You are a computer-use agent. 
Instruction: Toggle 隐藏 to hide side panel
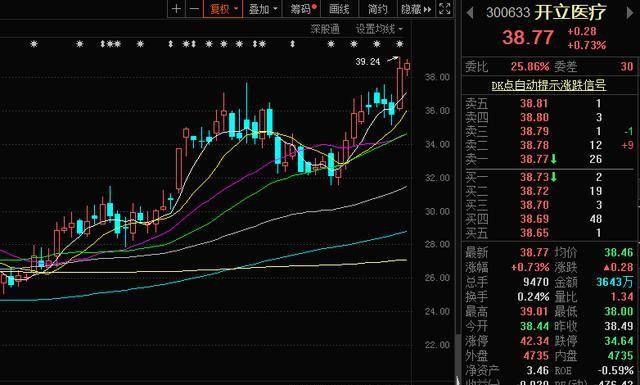click(416, 9)
